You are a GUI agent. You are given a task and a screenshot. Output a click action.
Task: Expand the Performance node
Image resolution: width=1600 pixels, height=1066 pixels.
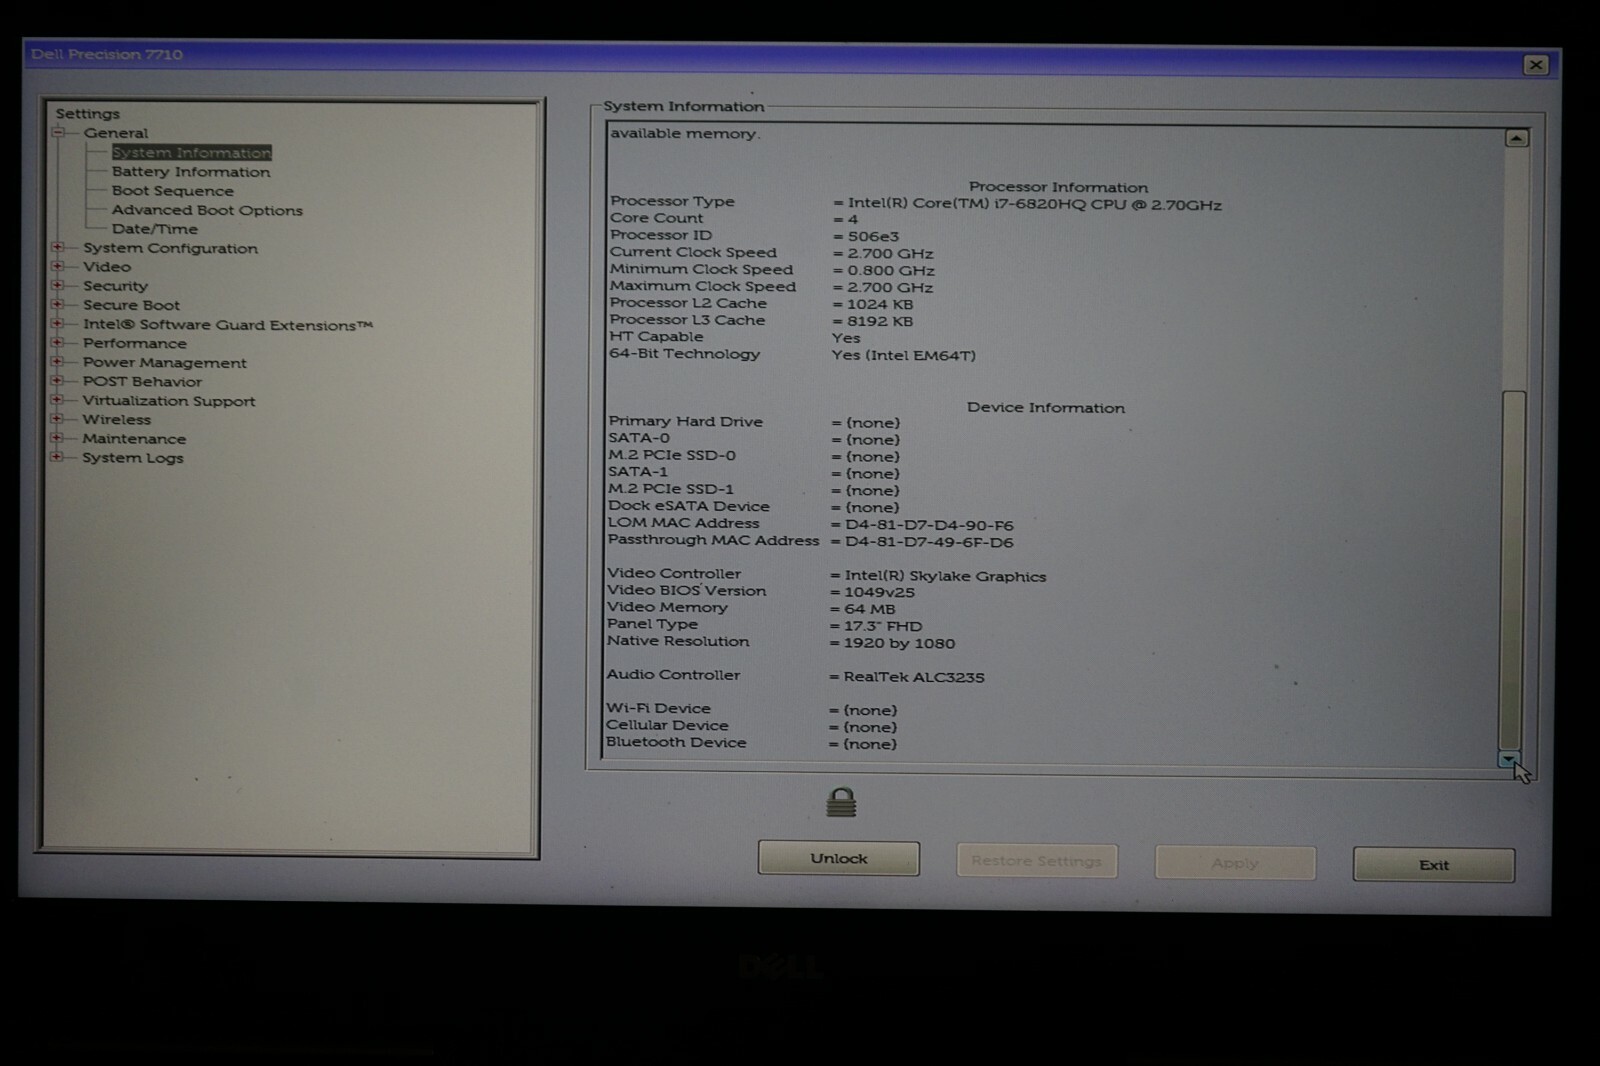(58, 343)
